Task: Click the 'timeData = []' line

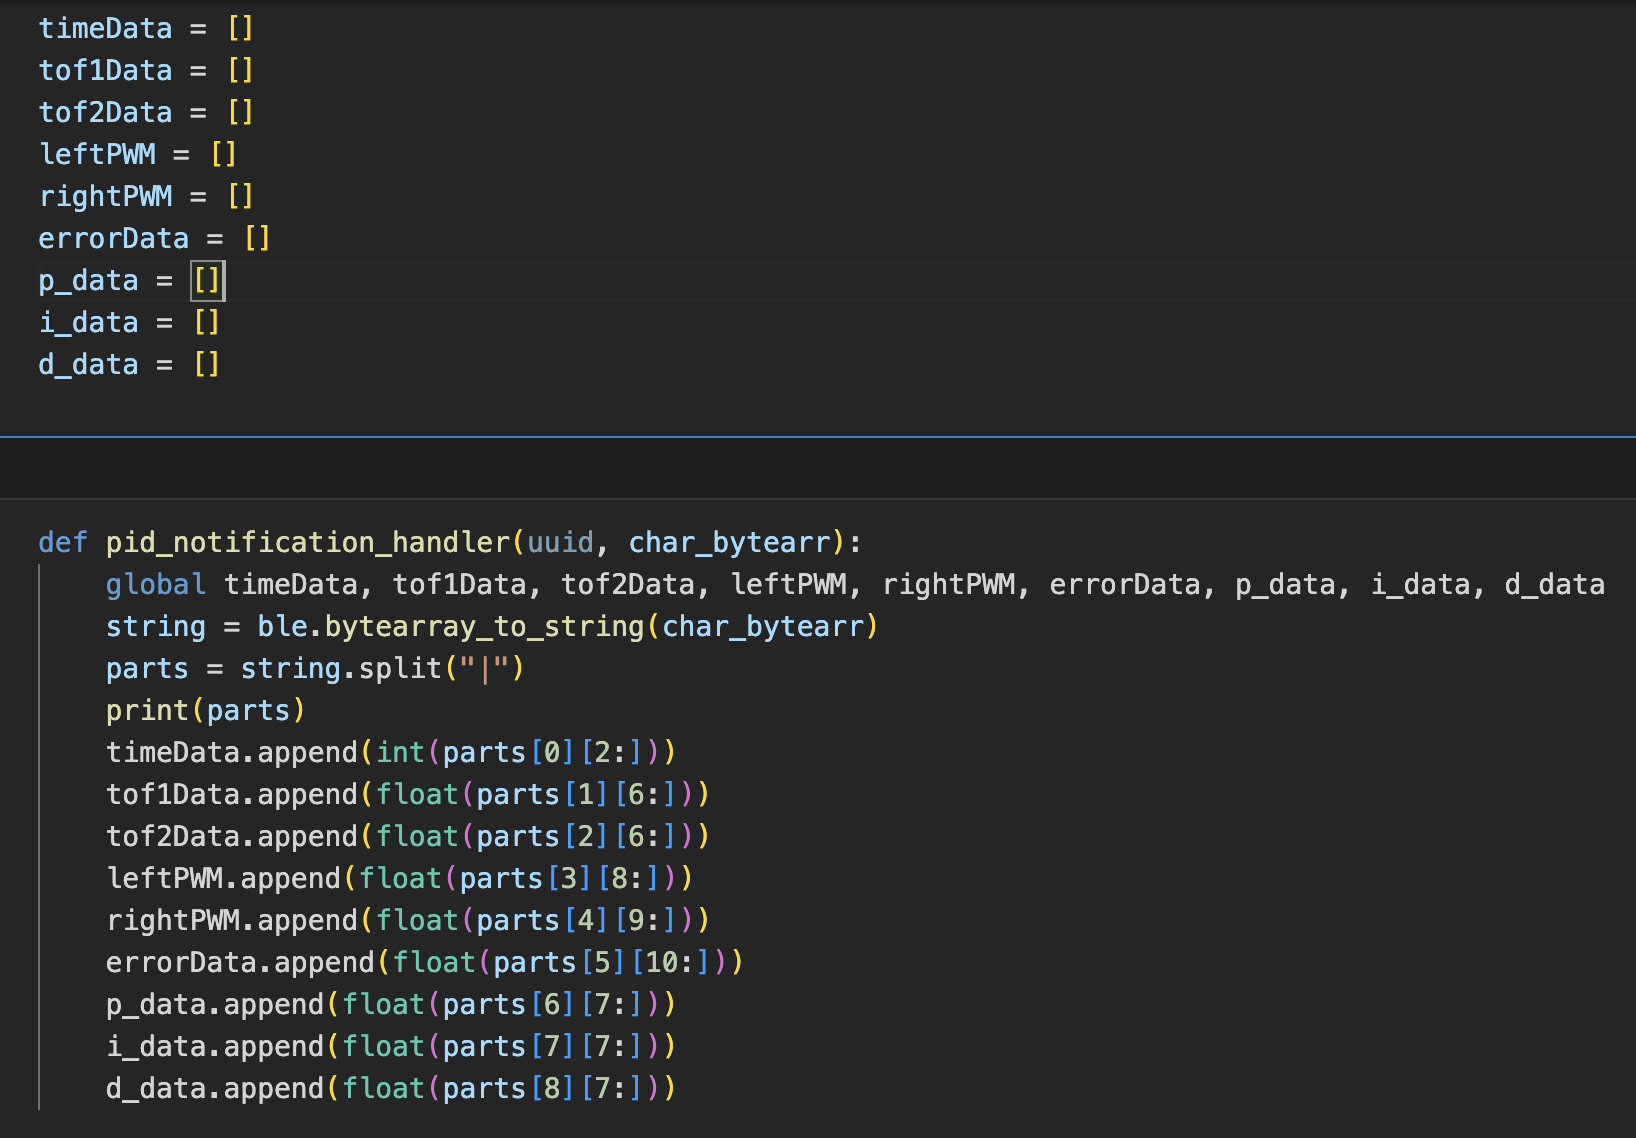Action: point(146,28)
